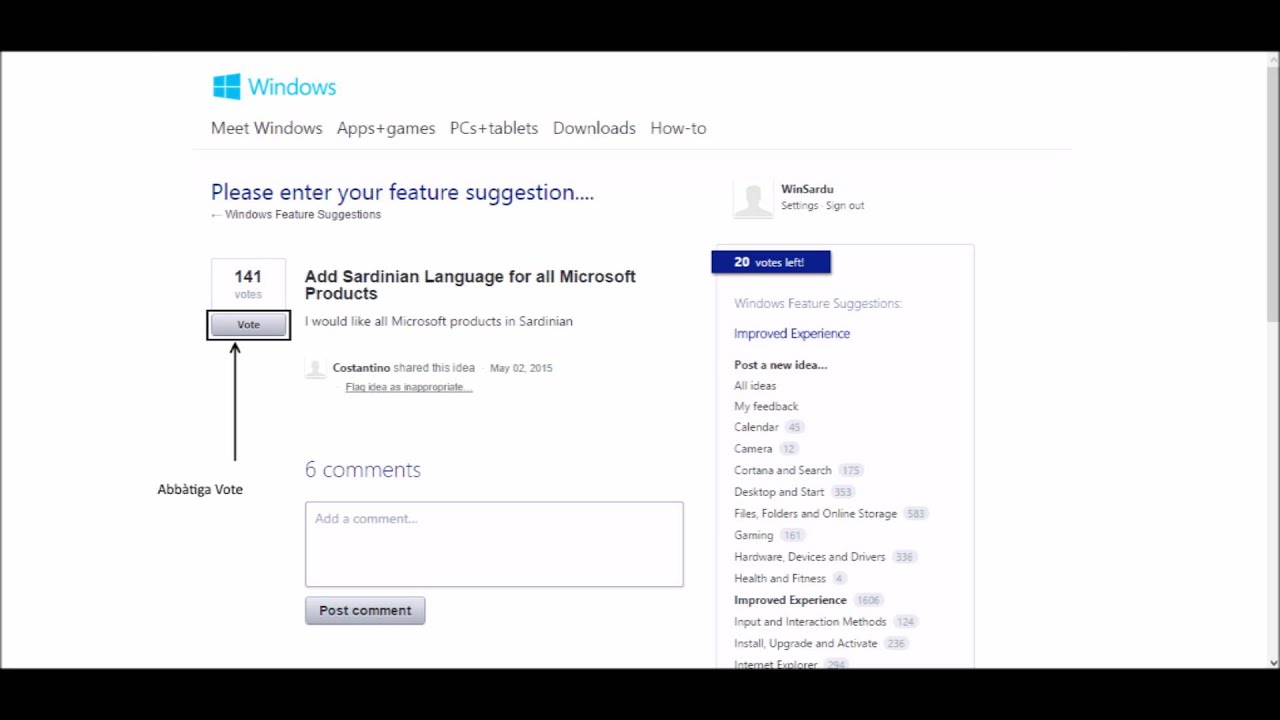The height and width of the screenshot is (720, 1280).
Task: Select Cortana and Search category
Action: [783, 470]
